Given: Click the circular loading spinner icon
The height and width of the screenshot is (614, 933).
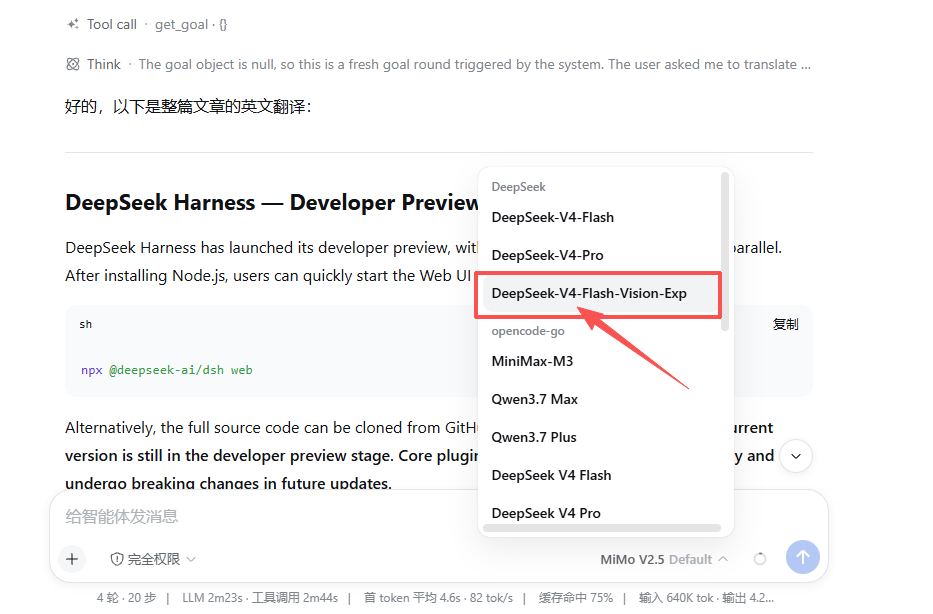Looking at the screenshot, I should pyautogui.click(x=760, y=559).
